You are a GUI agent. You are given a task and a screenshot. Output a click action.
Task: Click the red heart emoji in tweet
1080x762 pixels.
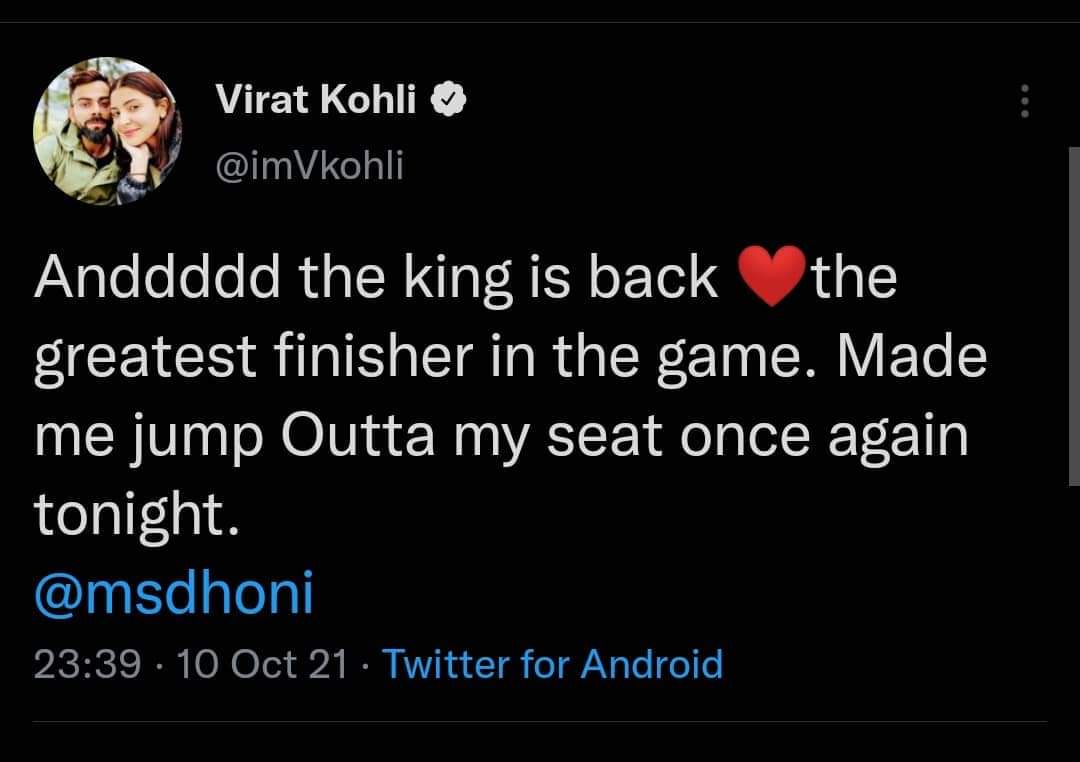click(x=771, y=276)
